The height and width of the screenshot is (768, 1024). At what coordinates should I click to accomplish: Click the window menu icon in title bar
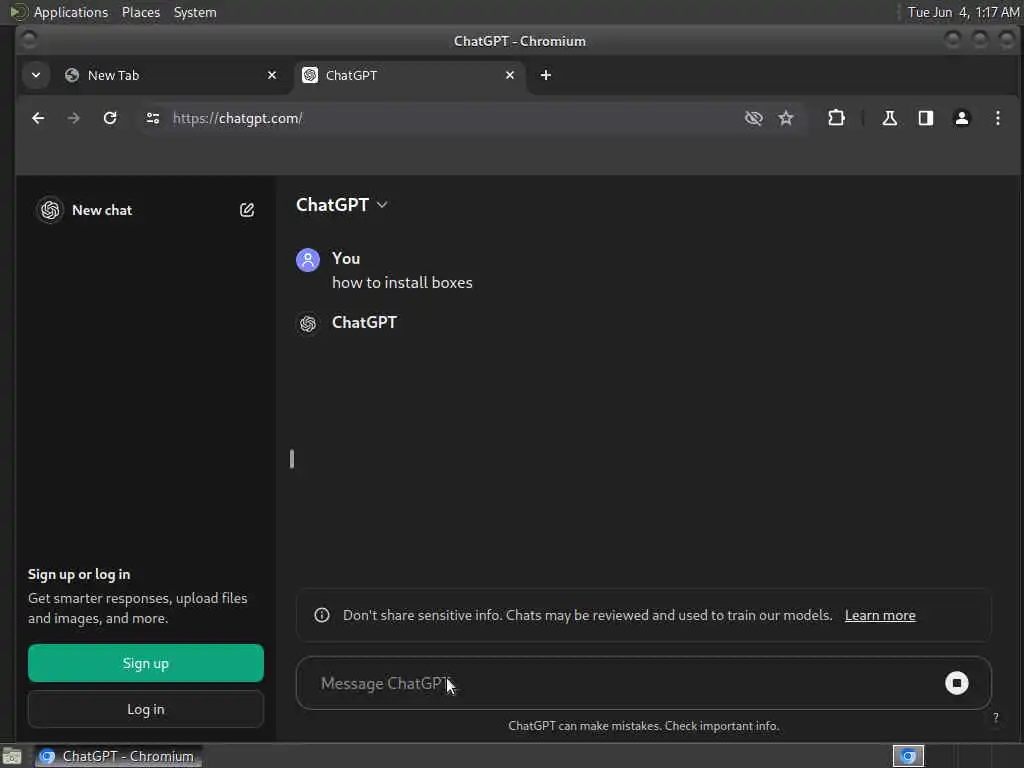click(29, 40)
